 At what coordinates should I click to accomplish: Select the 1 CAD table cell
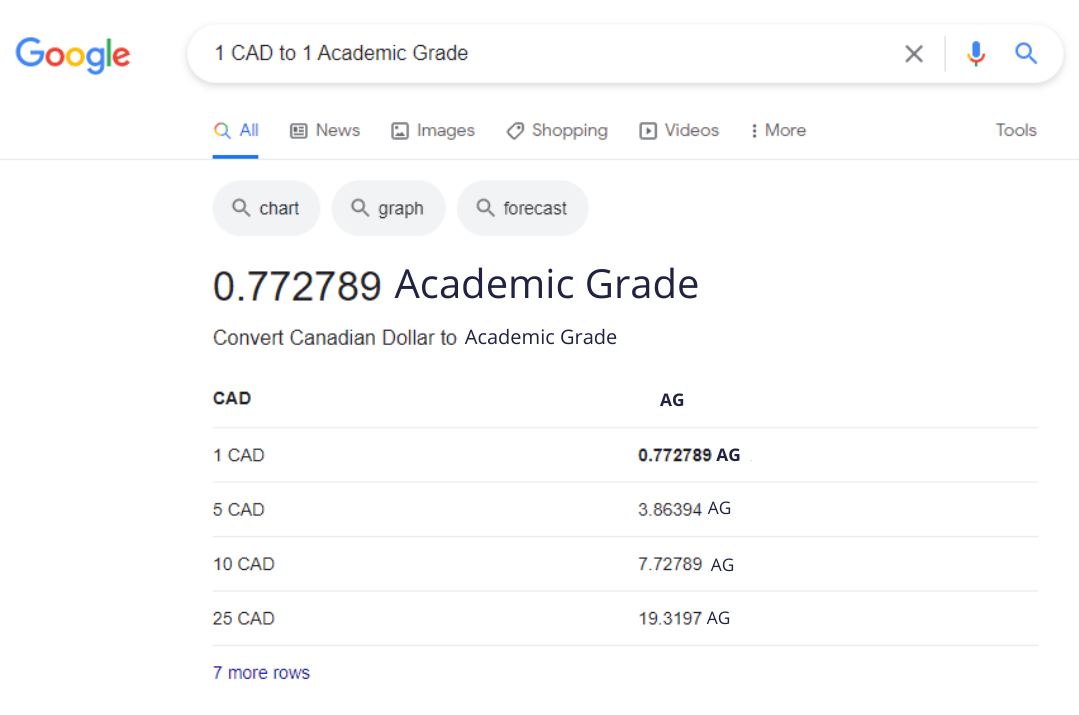click(x=239, y=455)
